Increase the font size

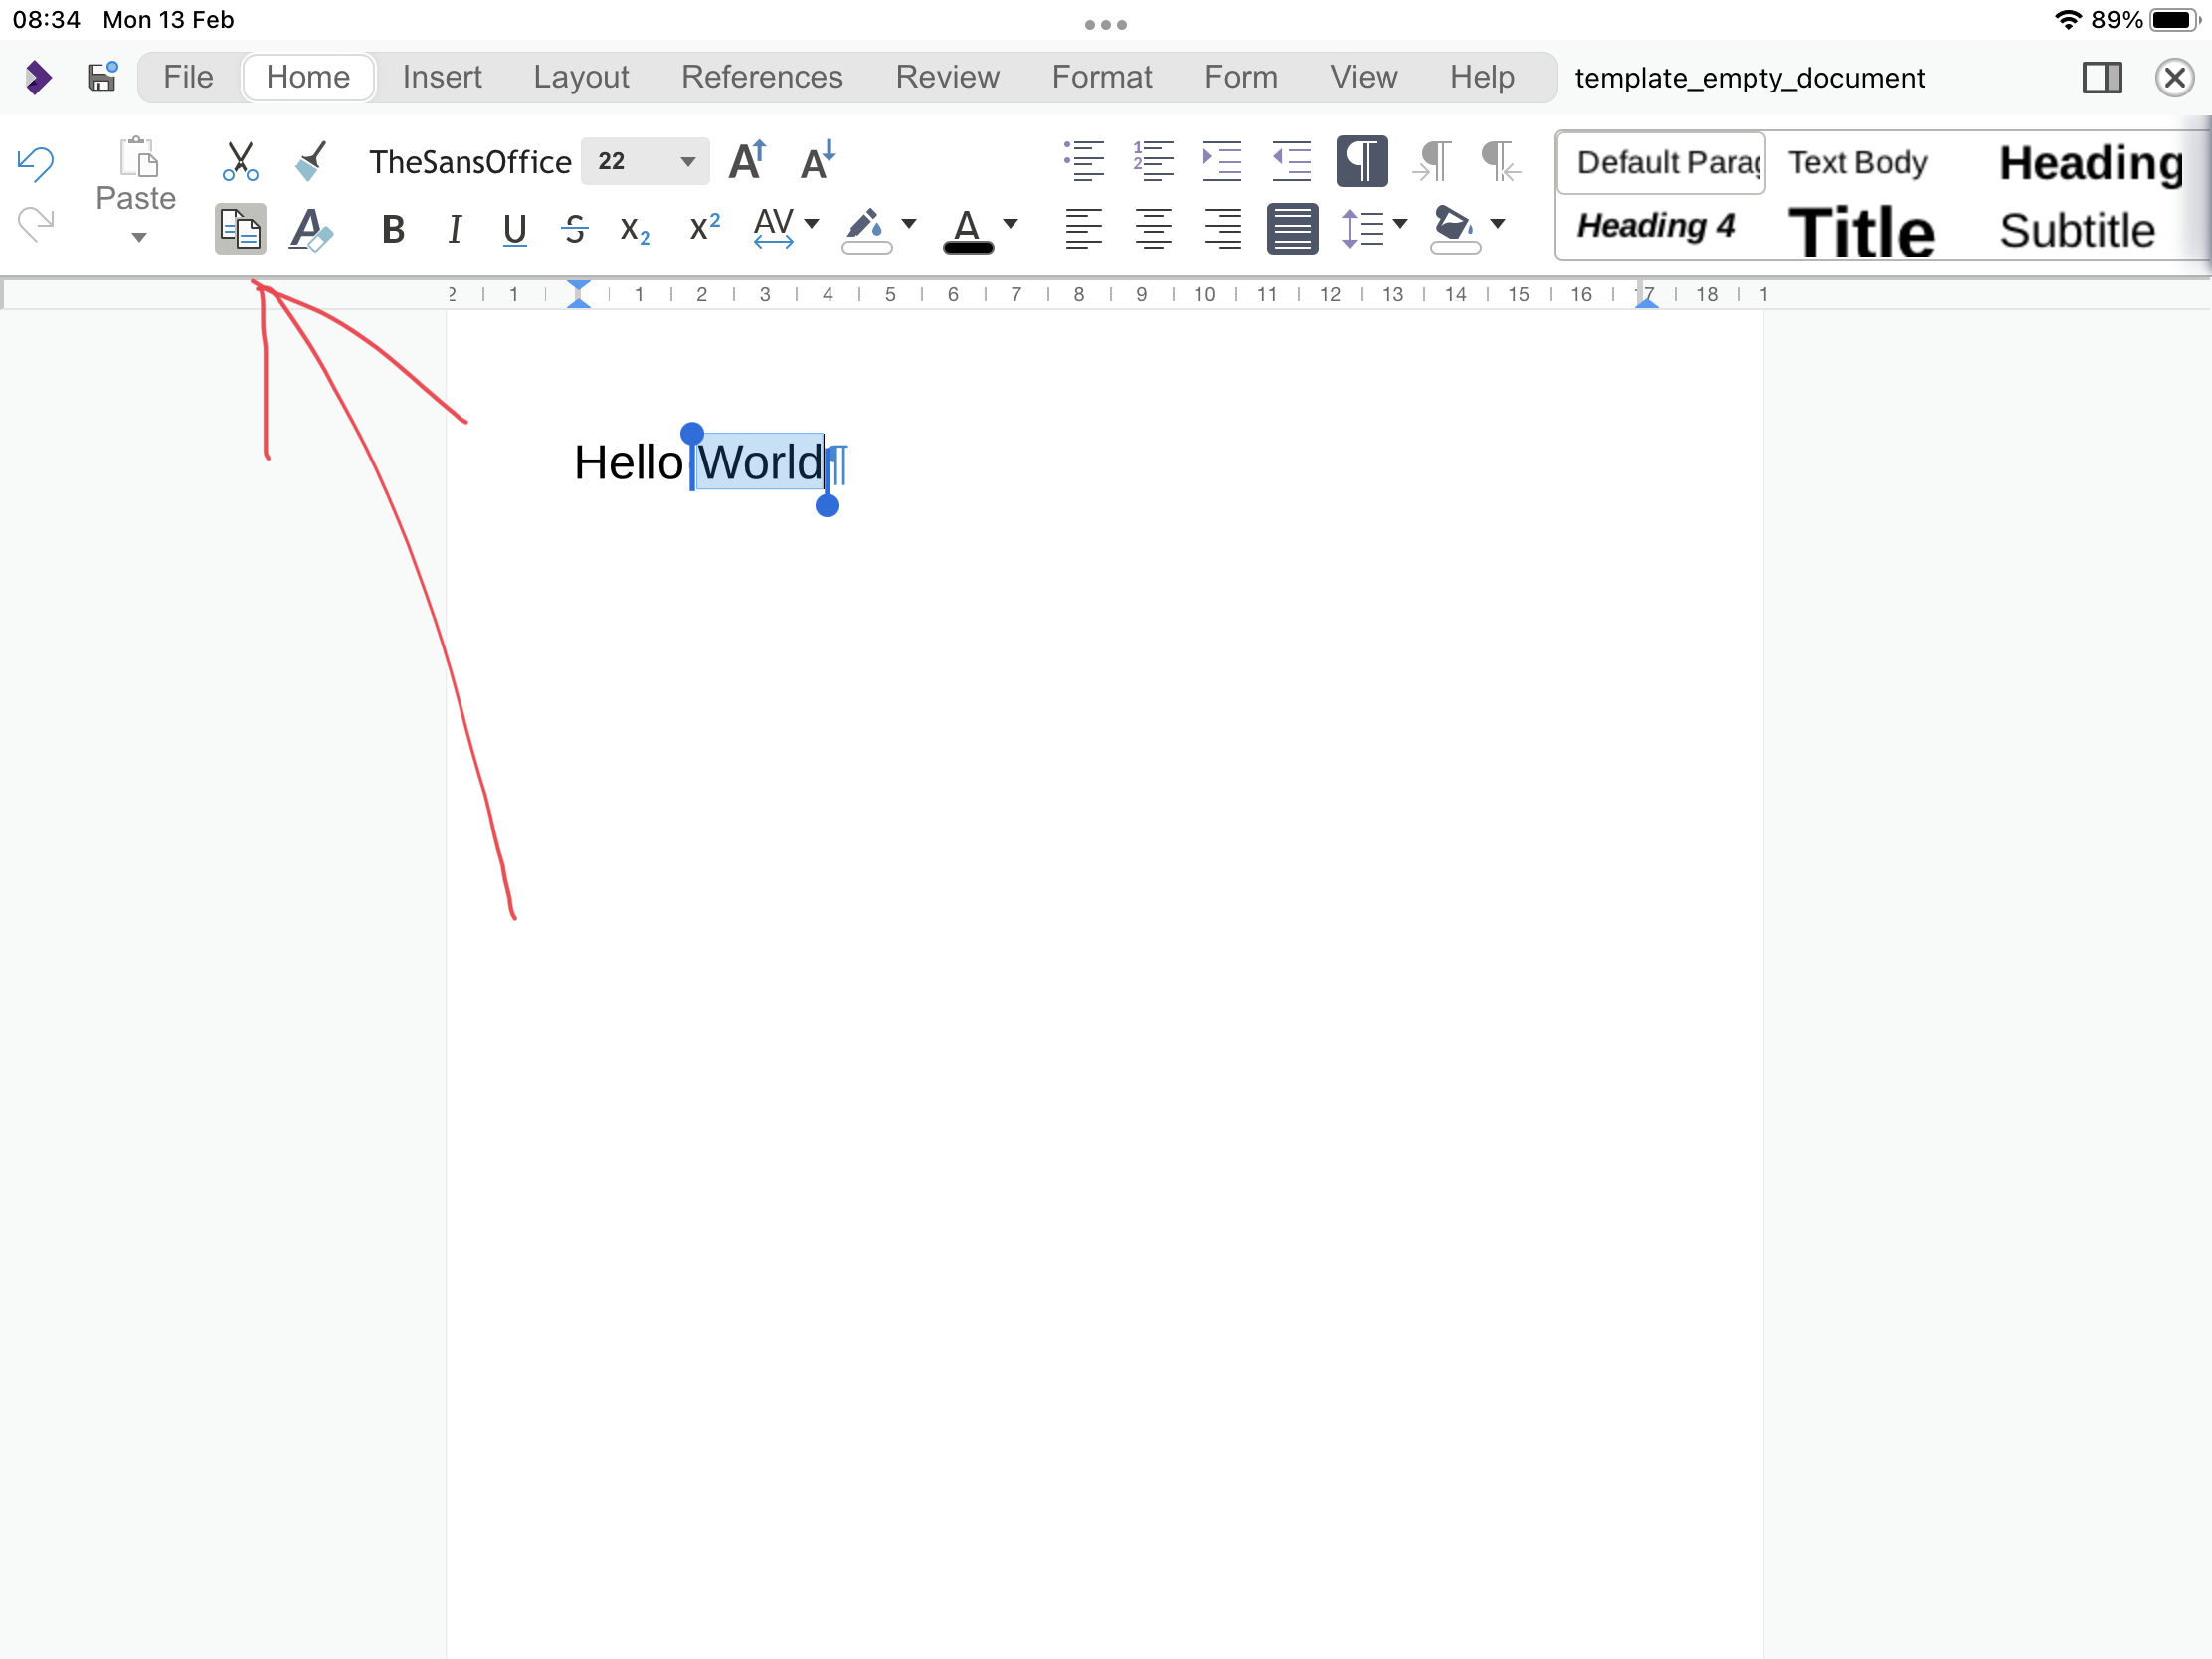coord(747,160)
